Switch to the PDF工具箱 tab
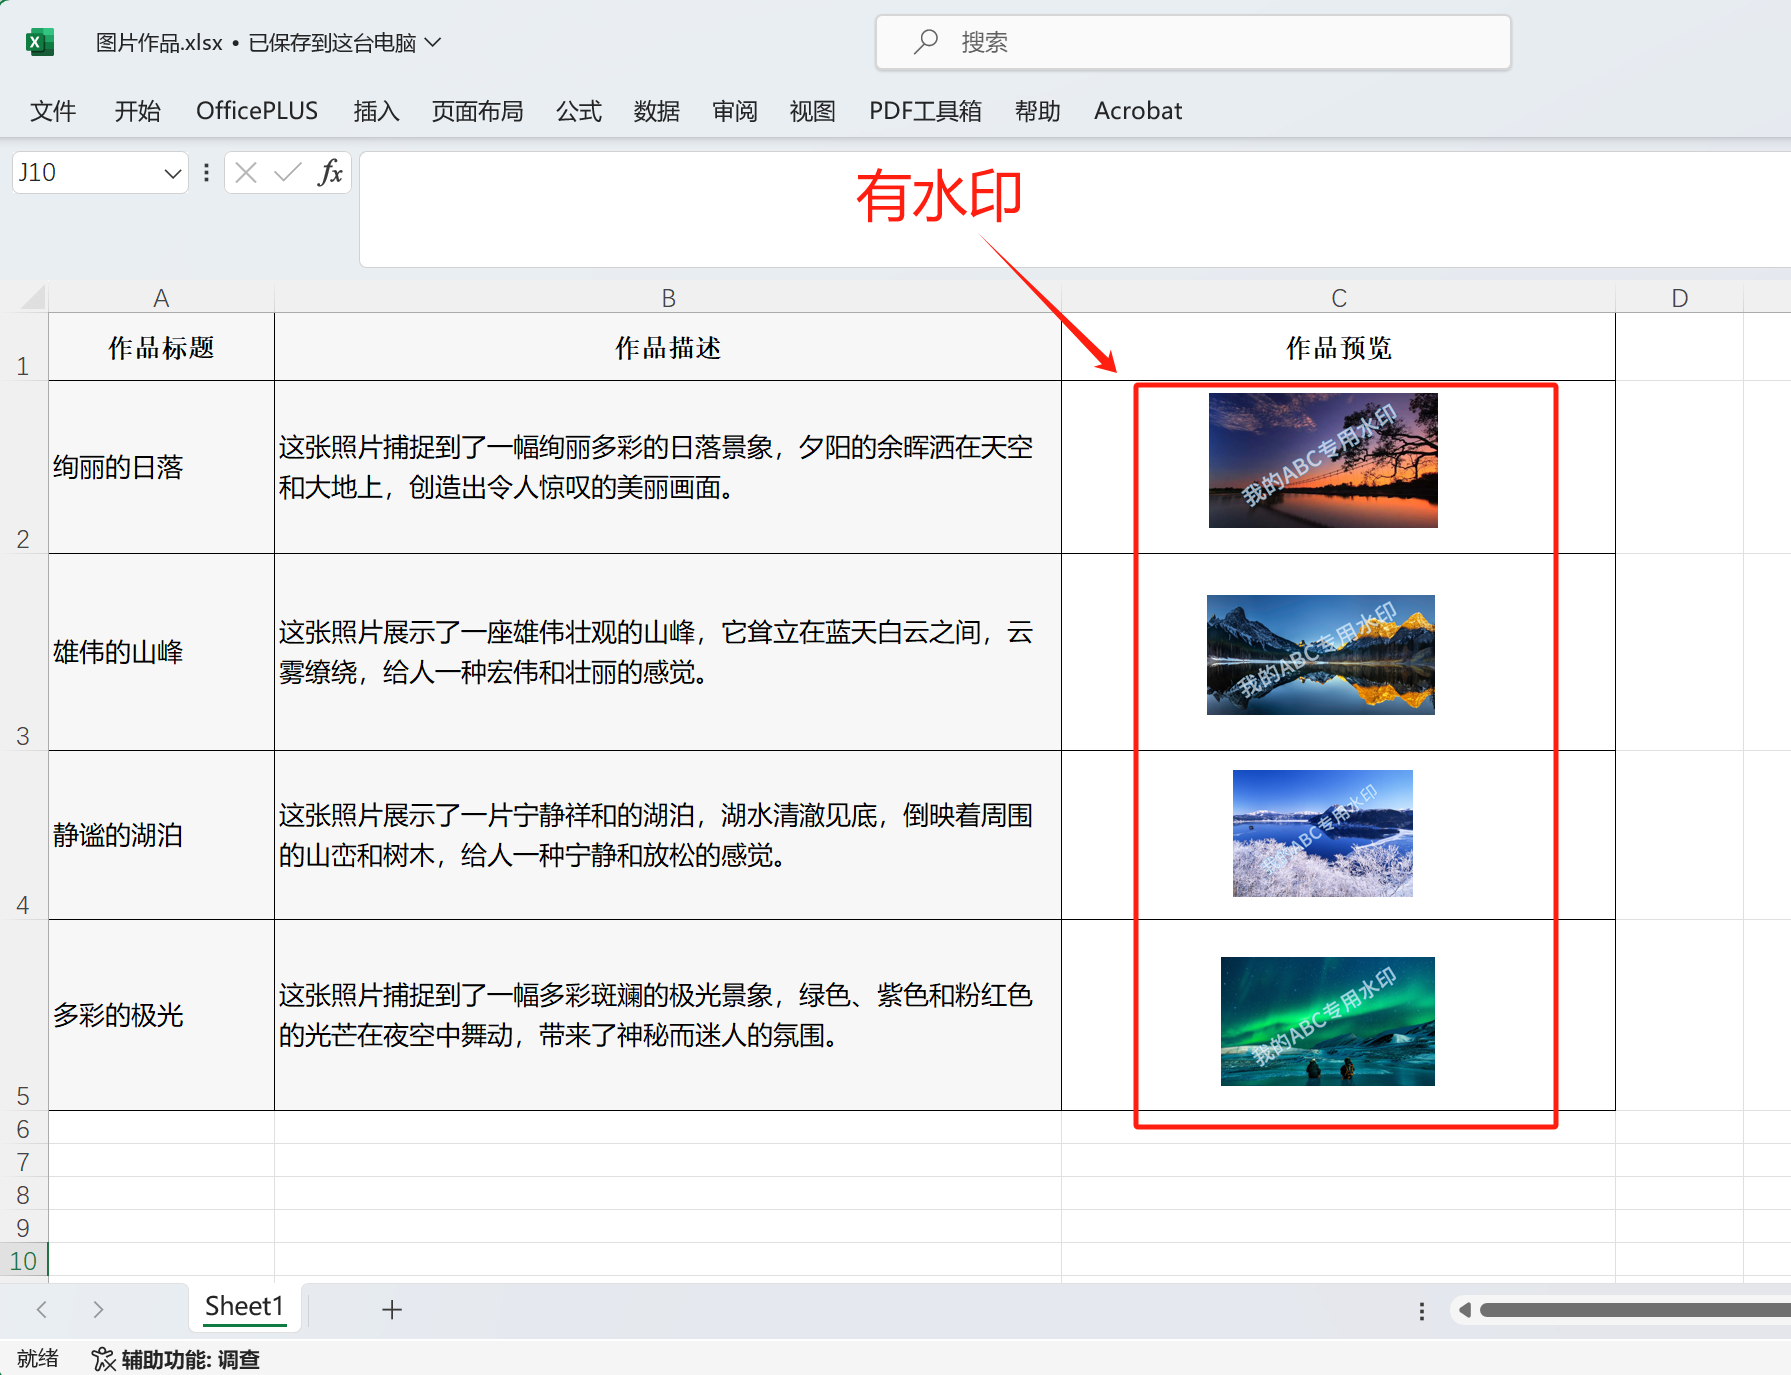 pos(925,111)
